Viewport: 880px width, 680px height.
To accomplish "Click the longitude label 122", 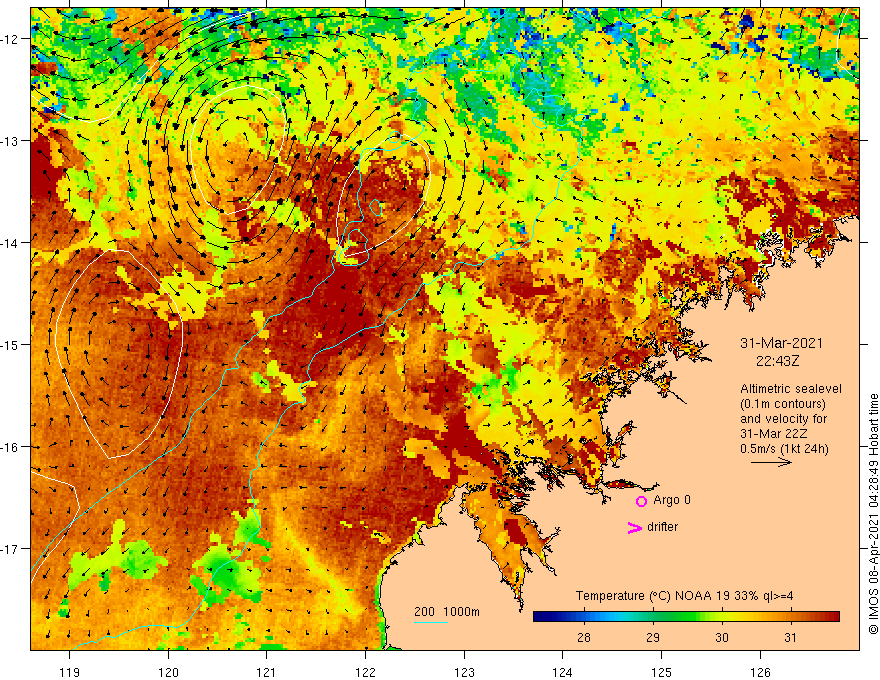I will coord(365,672).
